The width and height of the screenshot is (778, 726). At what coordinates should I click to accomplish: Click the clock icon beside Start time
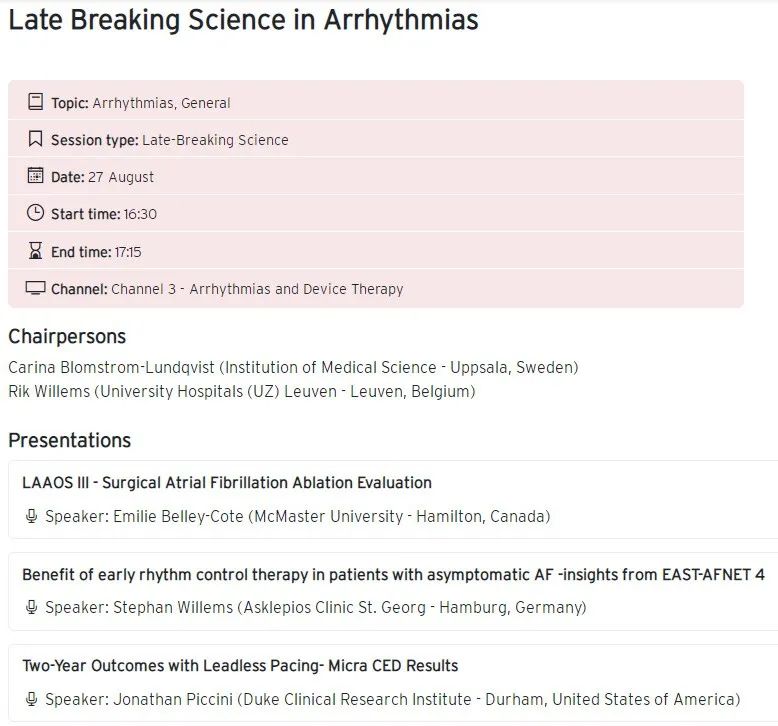point(36,213)
